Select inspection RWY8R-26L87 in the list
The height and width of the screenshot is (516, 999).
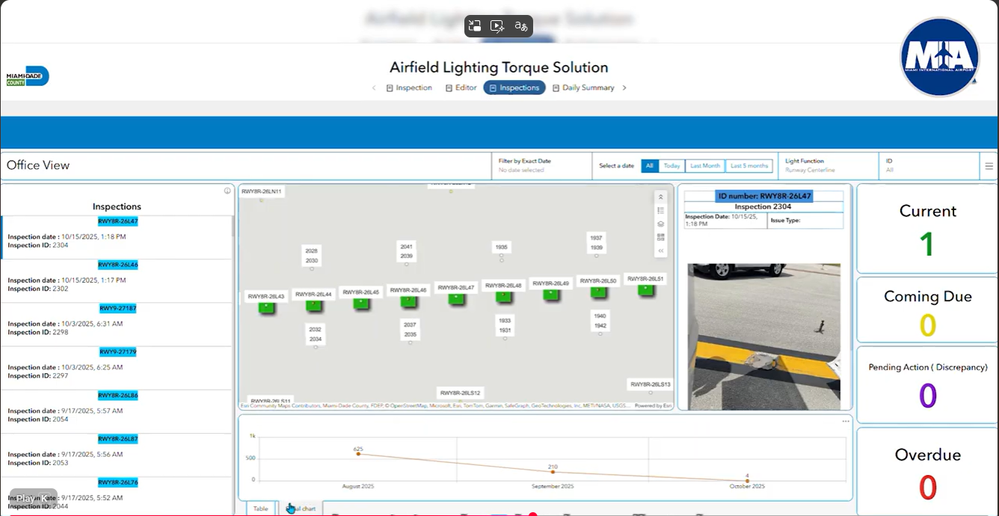click(117, 455)
